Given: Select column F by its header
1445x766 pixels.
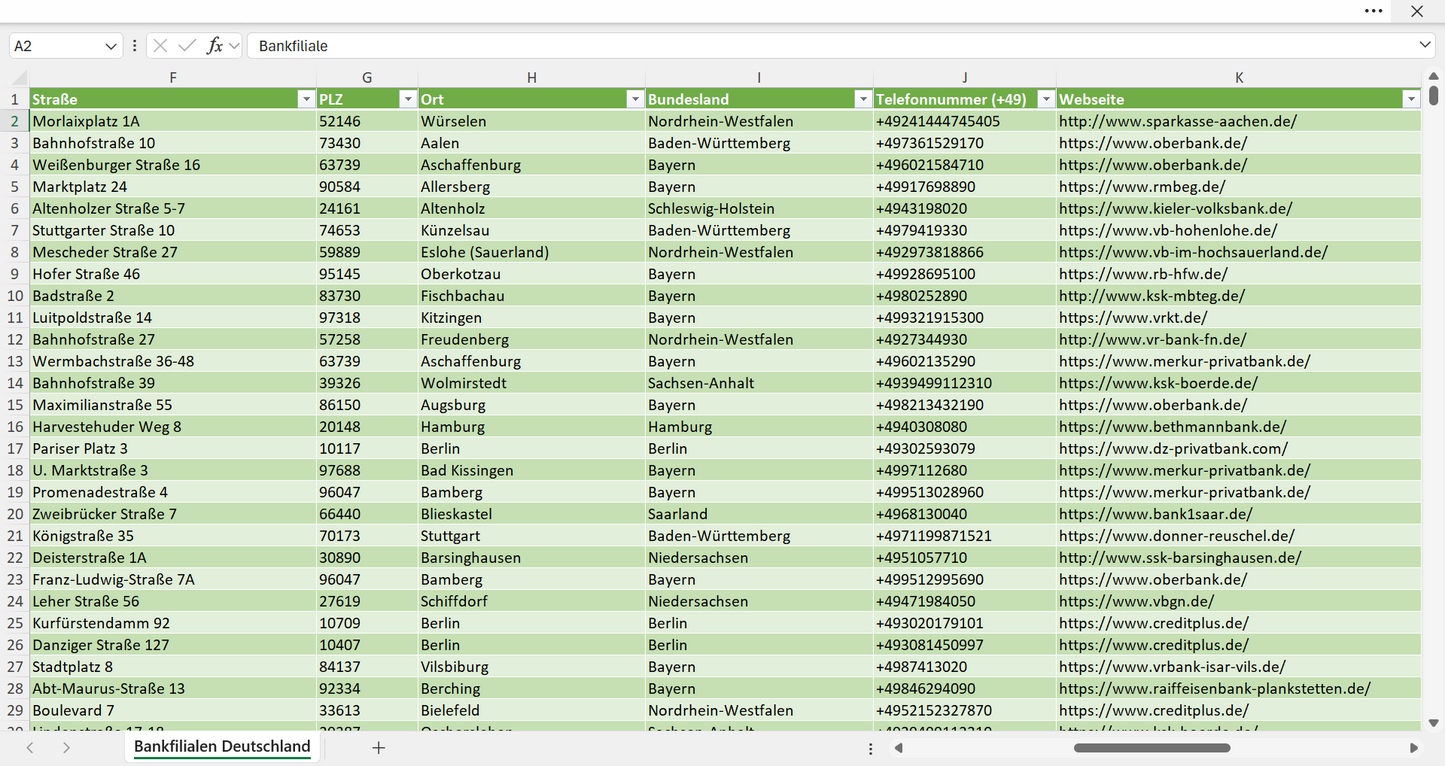Looking at the screenshot, I should point(173,78).
